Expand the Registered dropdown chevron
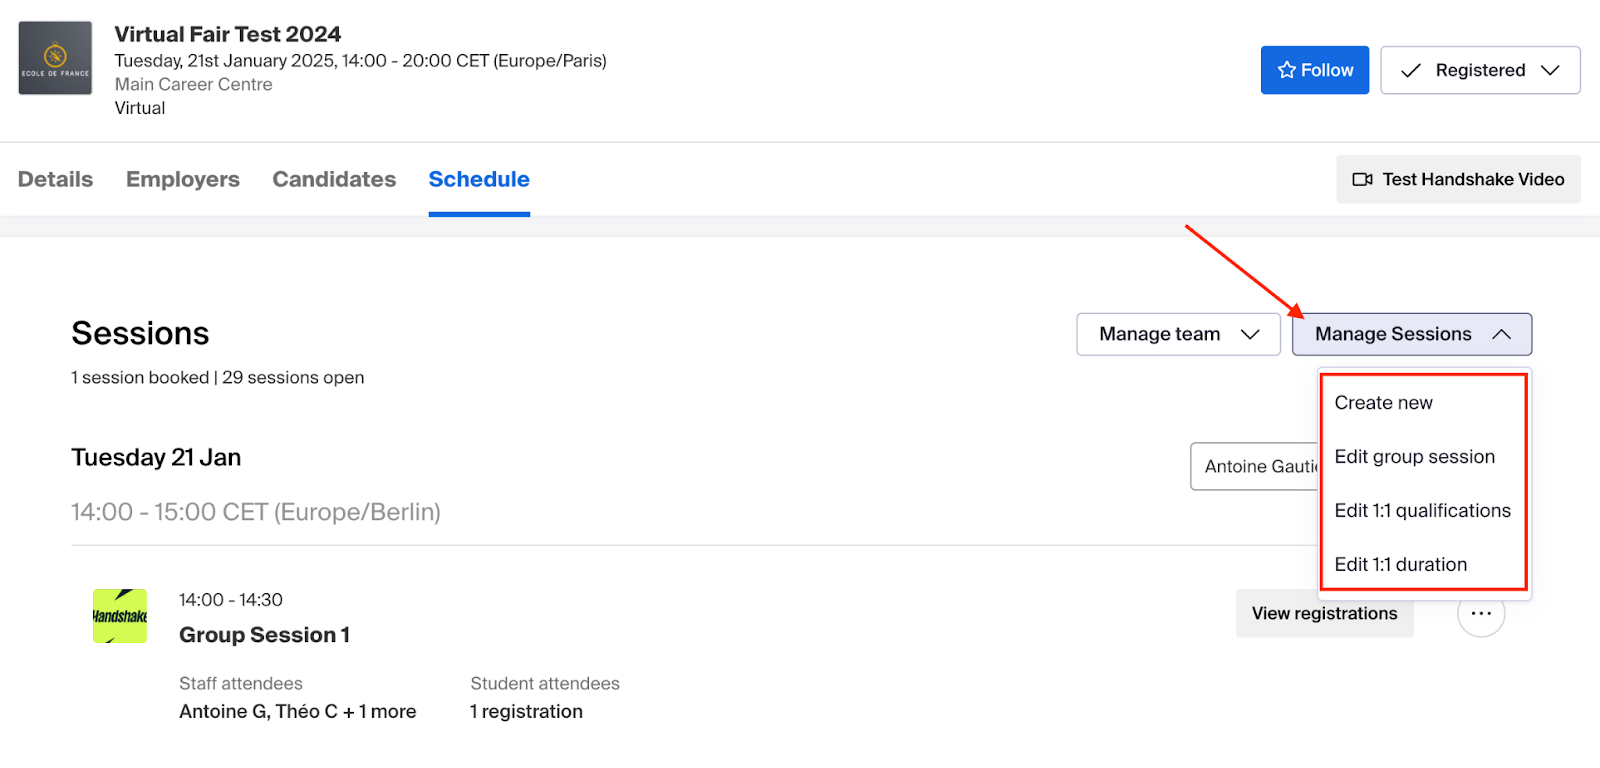 coord(1550,70)
